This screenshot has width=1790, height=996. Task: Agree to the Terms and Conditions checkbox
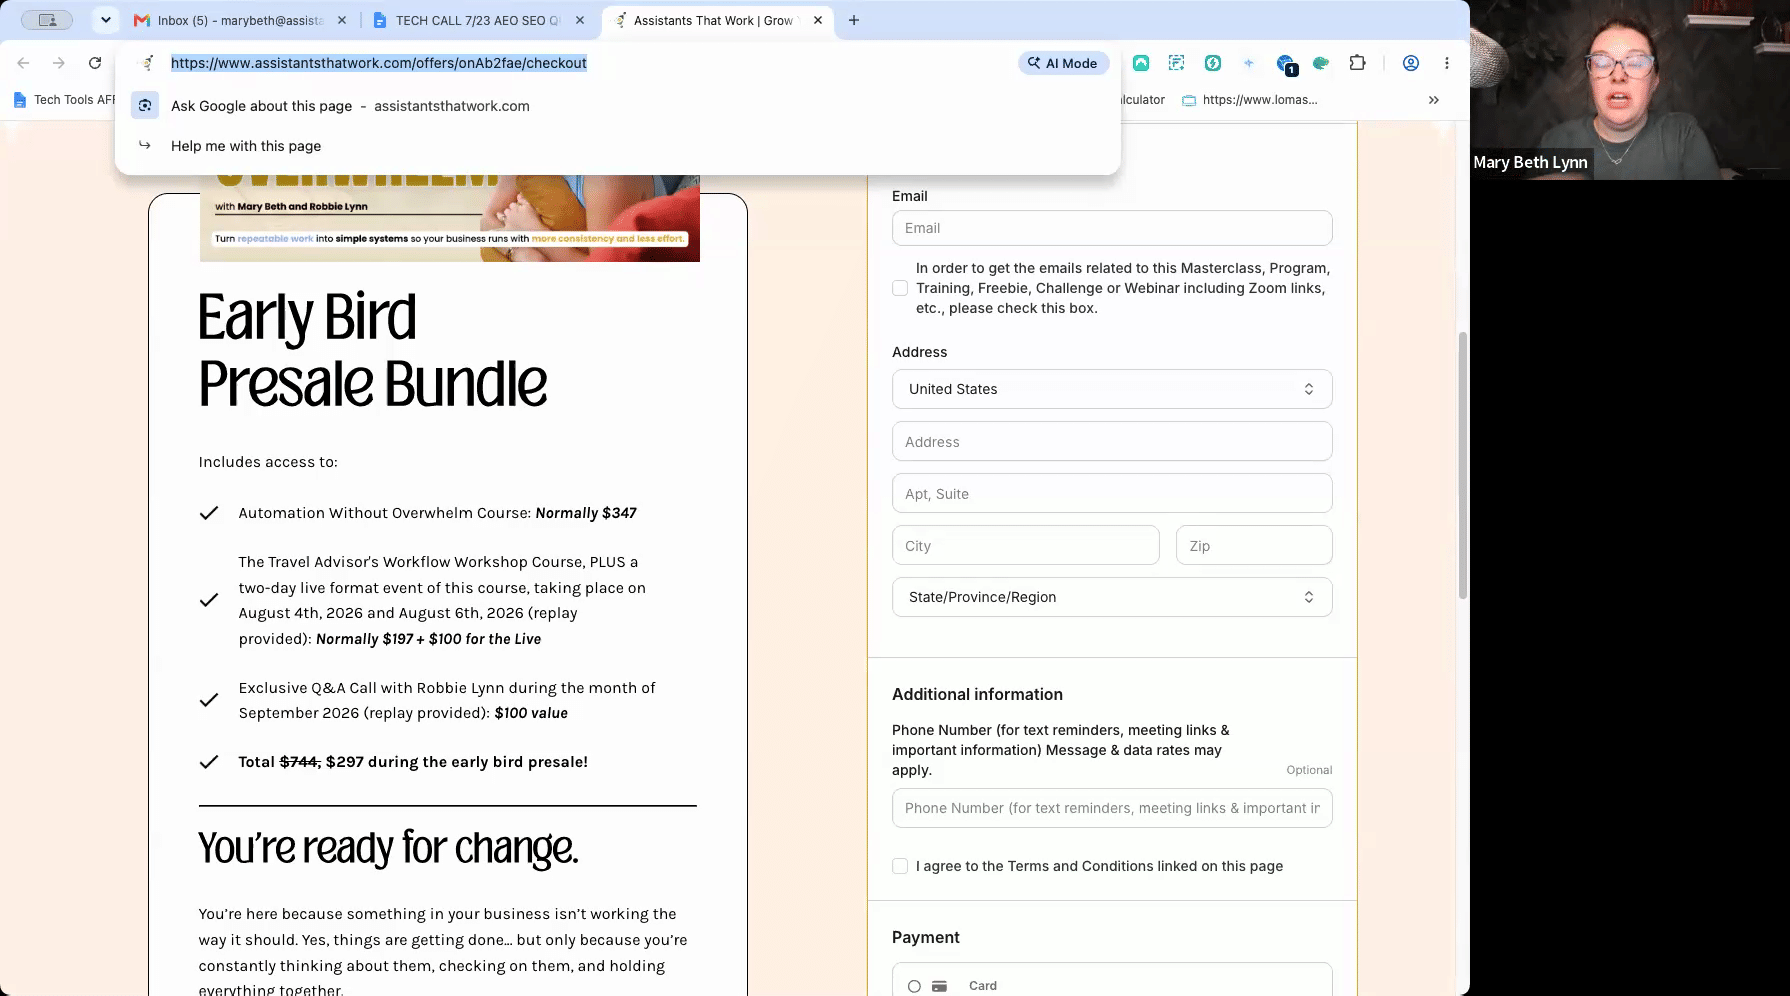tap(900, 866)
